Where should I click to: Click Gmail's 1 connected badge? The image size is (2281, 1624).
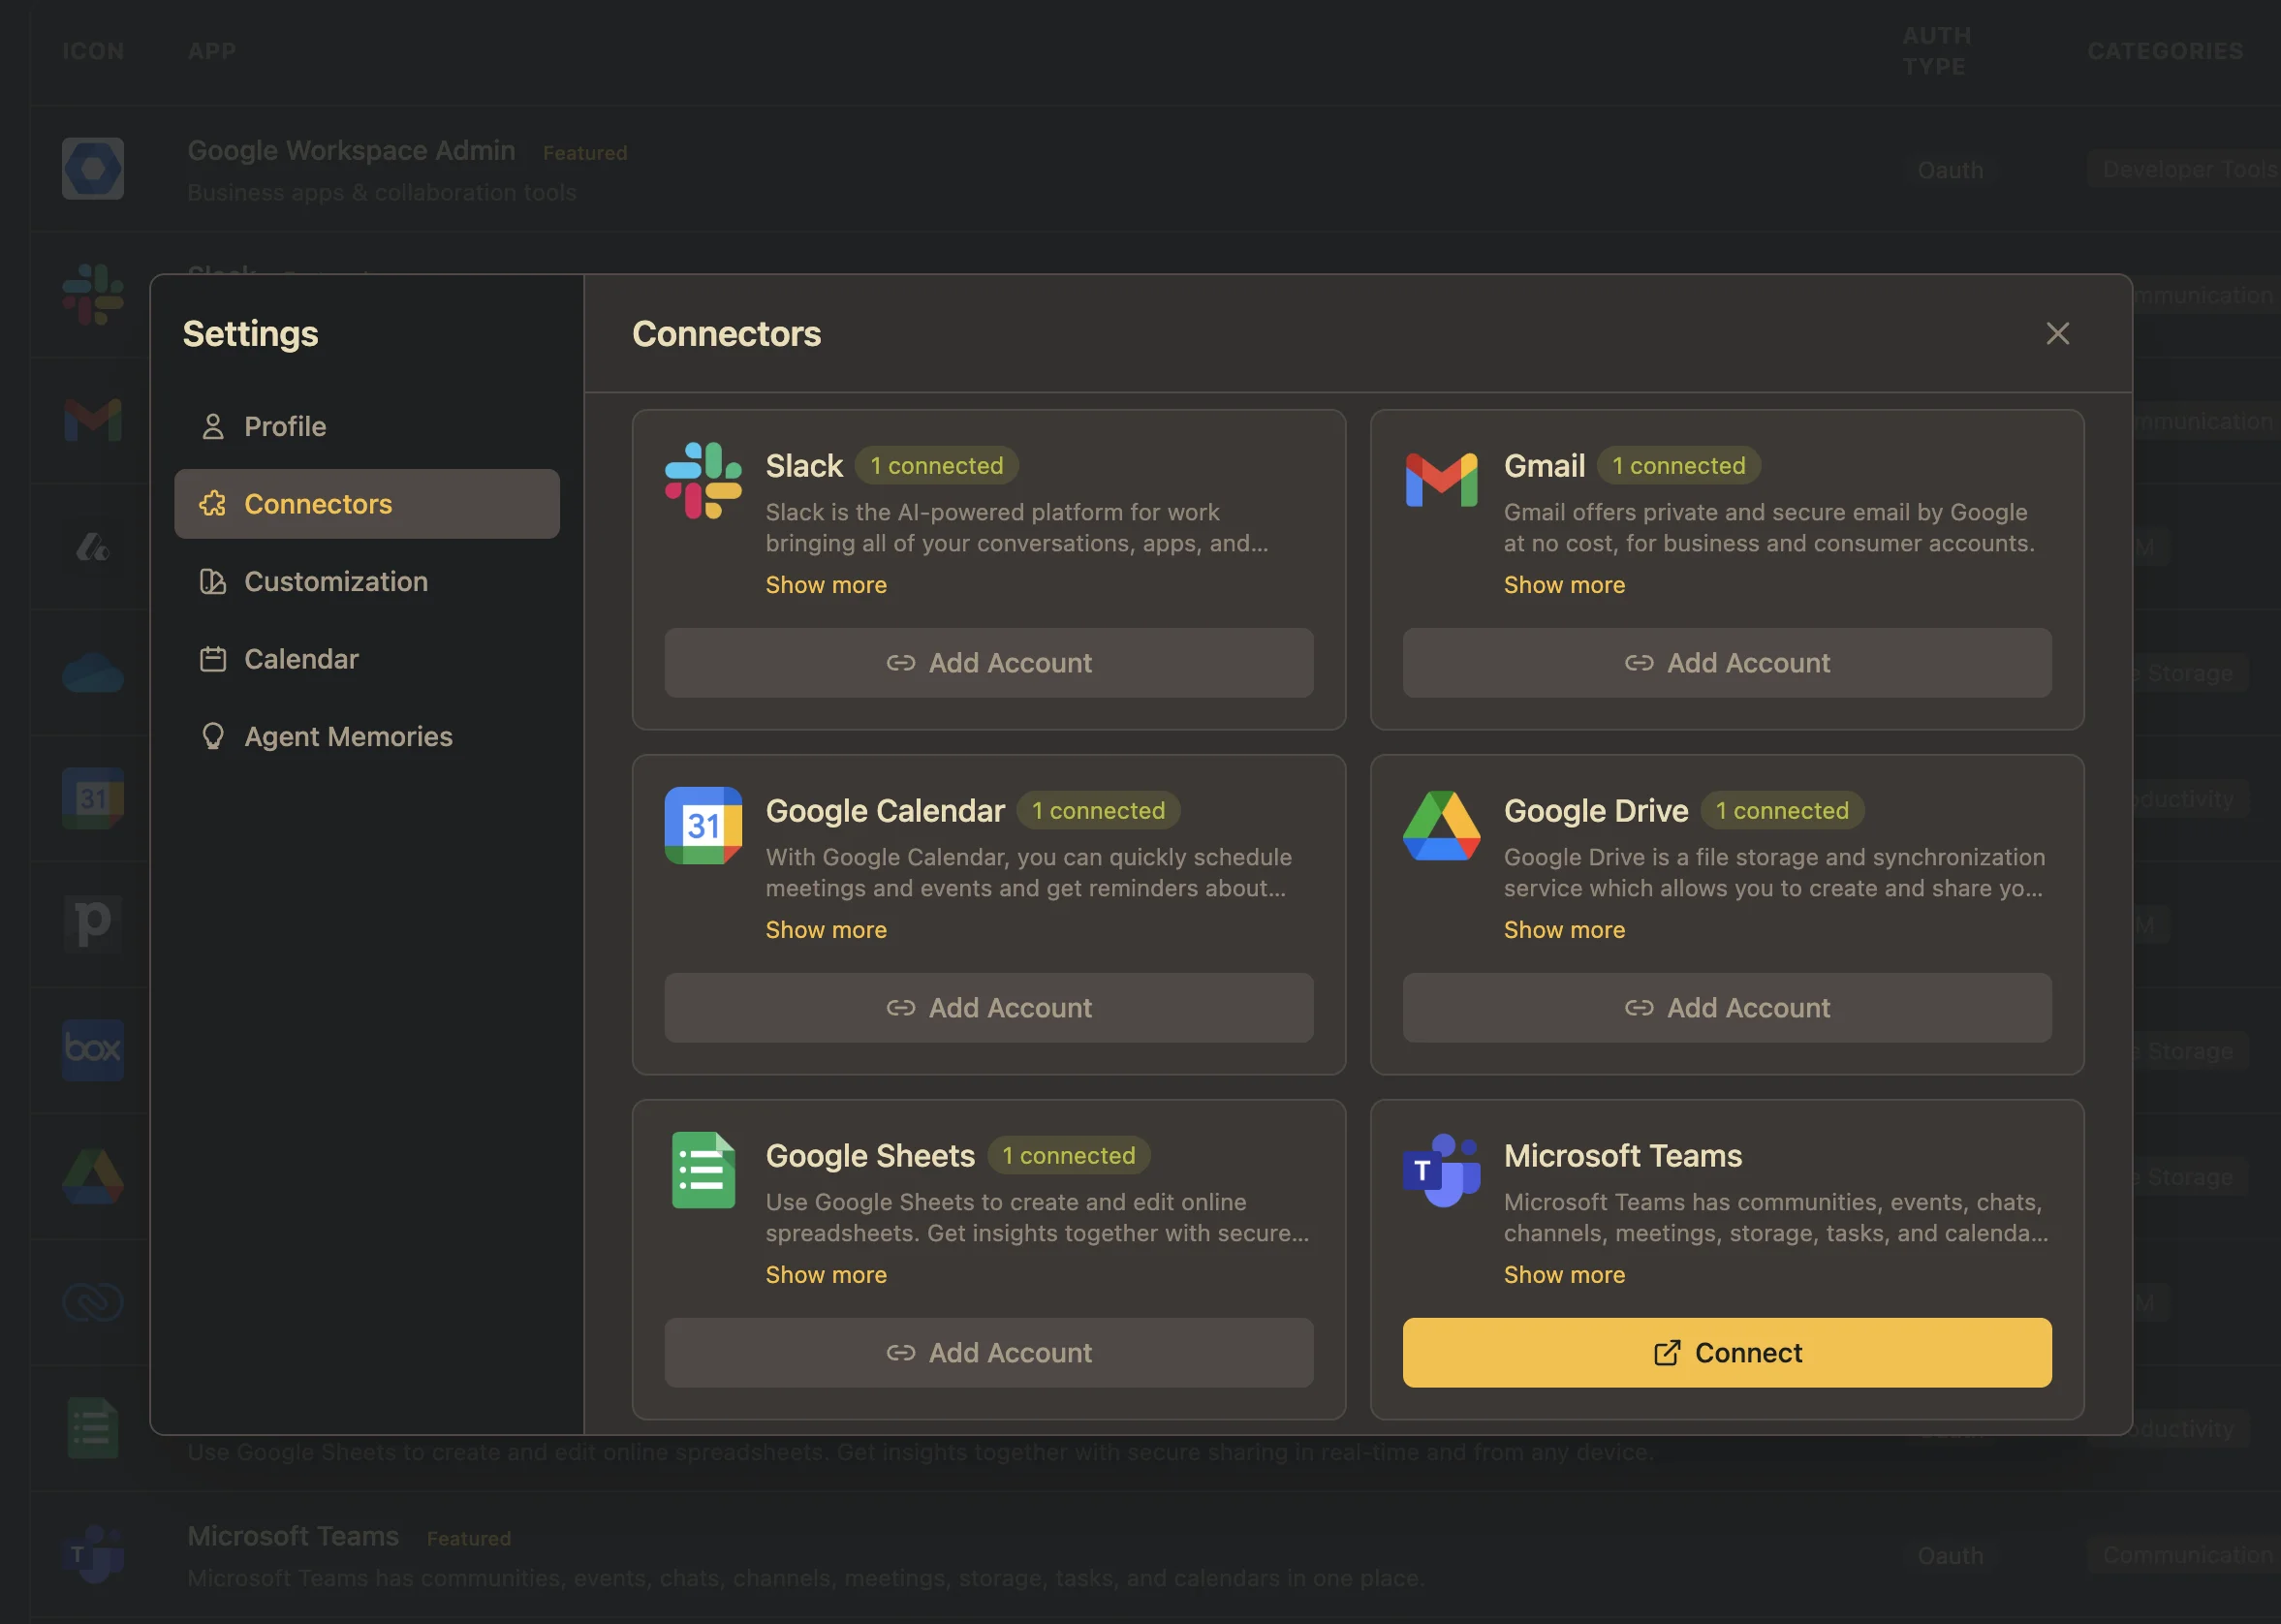point(1678,466)
